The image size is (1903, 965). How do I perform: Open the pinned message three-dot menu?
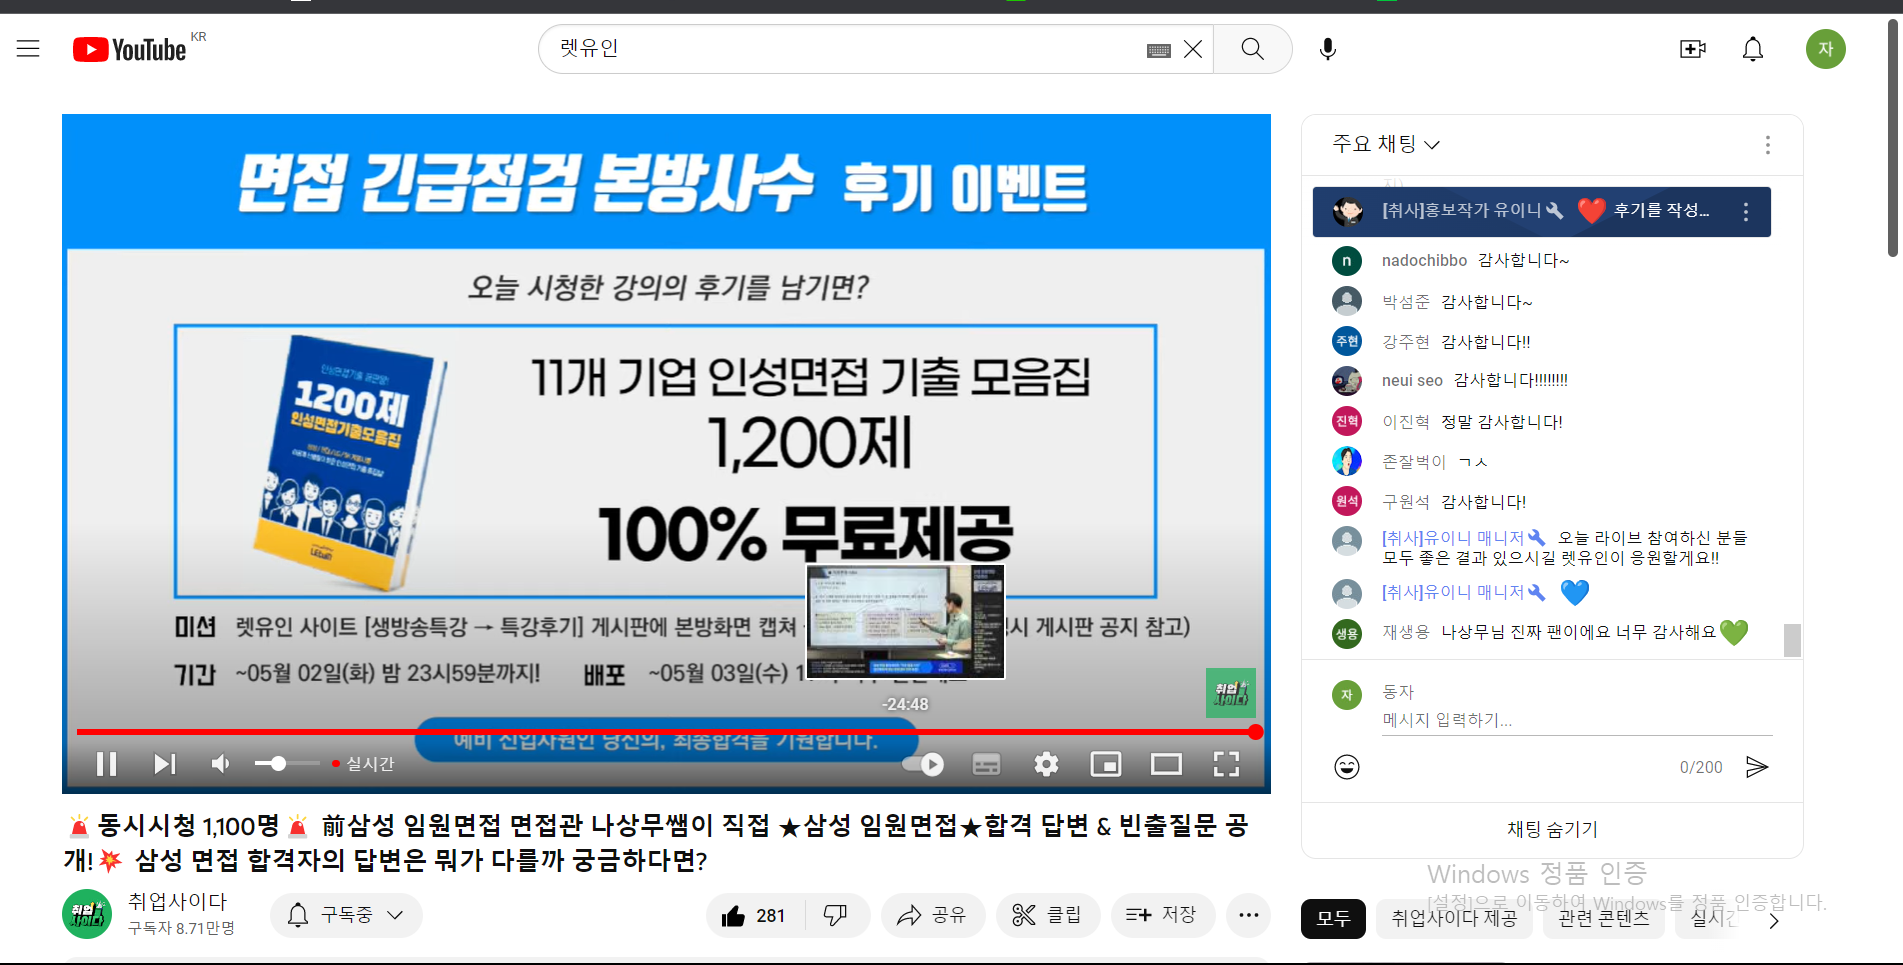1746,212
